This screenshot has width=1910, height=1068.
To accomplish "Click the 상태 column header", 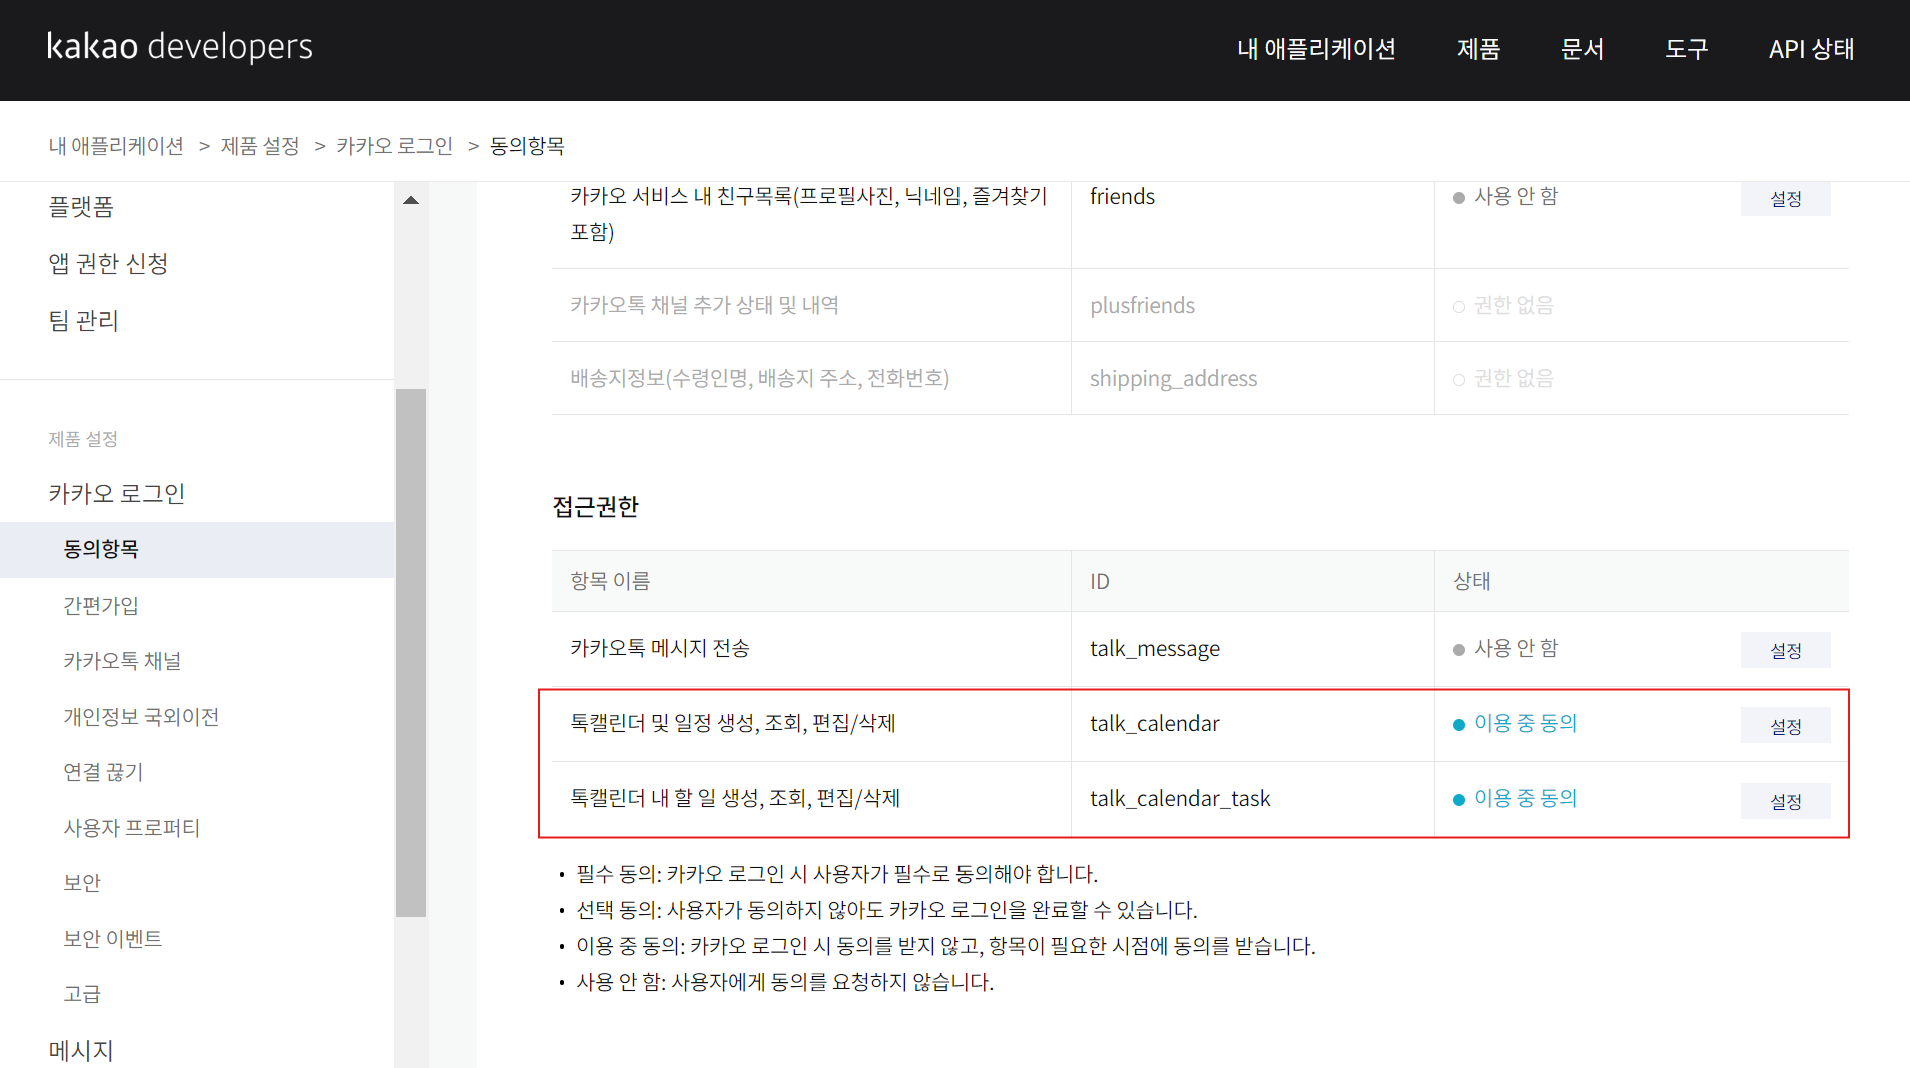I will (1471, 582).
